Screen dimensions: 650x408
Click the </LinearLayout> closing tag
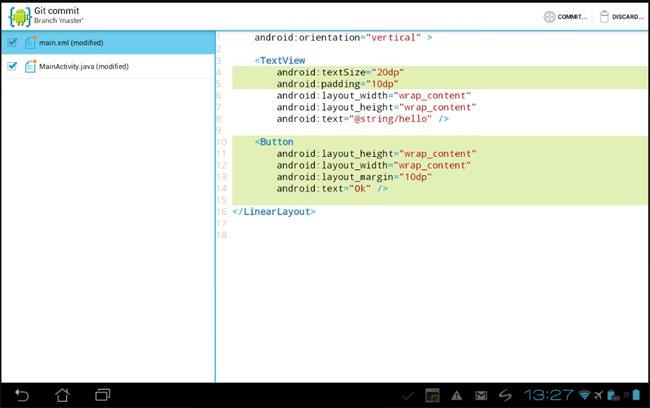[274, 212]
